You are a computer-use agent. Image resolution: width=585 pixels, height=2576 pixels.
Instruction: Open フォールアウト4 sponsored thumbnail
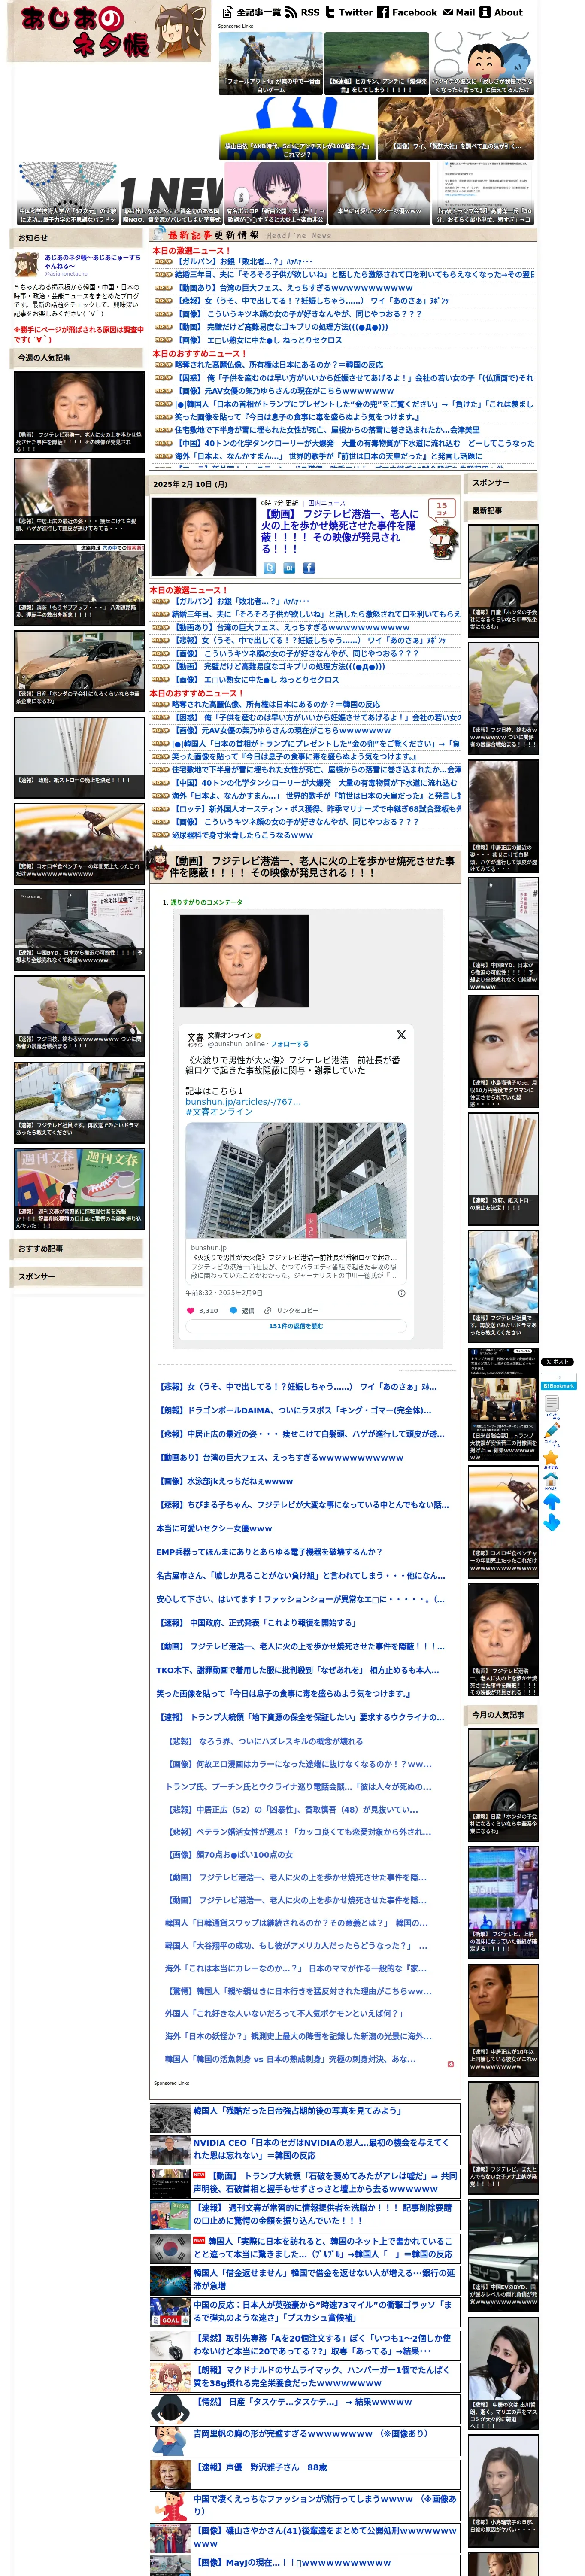point(270,64)
